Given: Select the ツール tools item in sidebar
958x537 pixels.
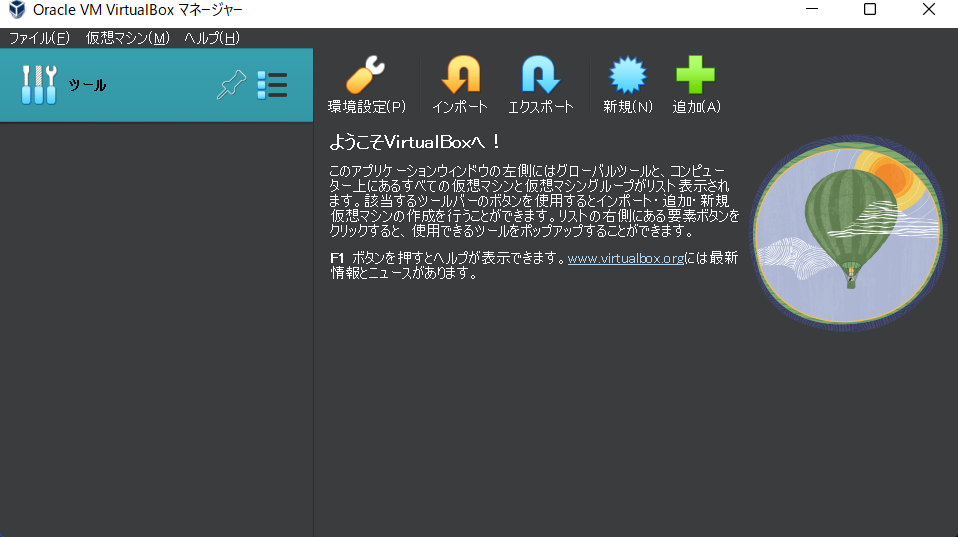Looking at the screenshot, I should pyautogui.click(x=156, y=85).
